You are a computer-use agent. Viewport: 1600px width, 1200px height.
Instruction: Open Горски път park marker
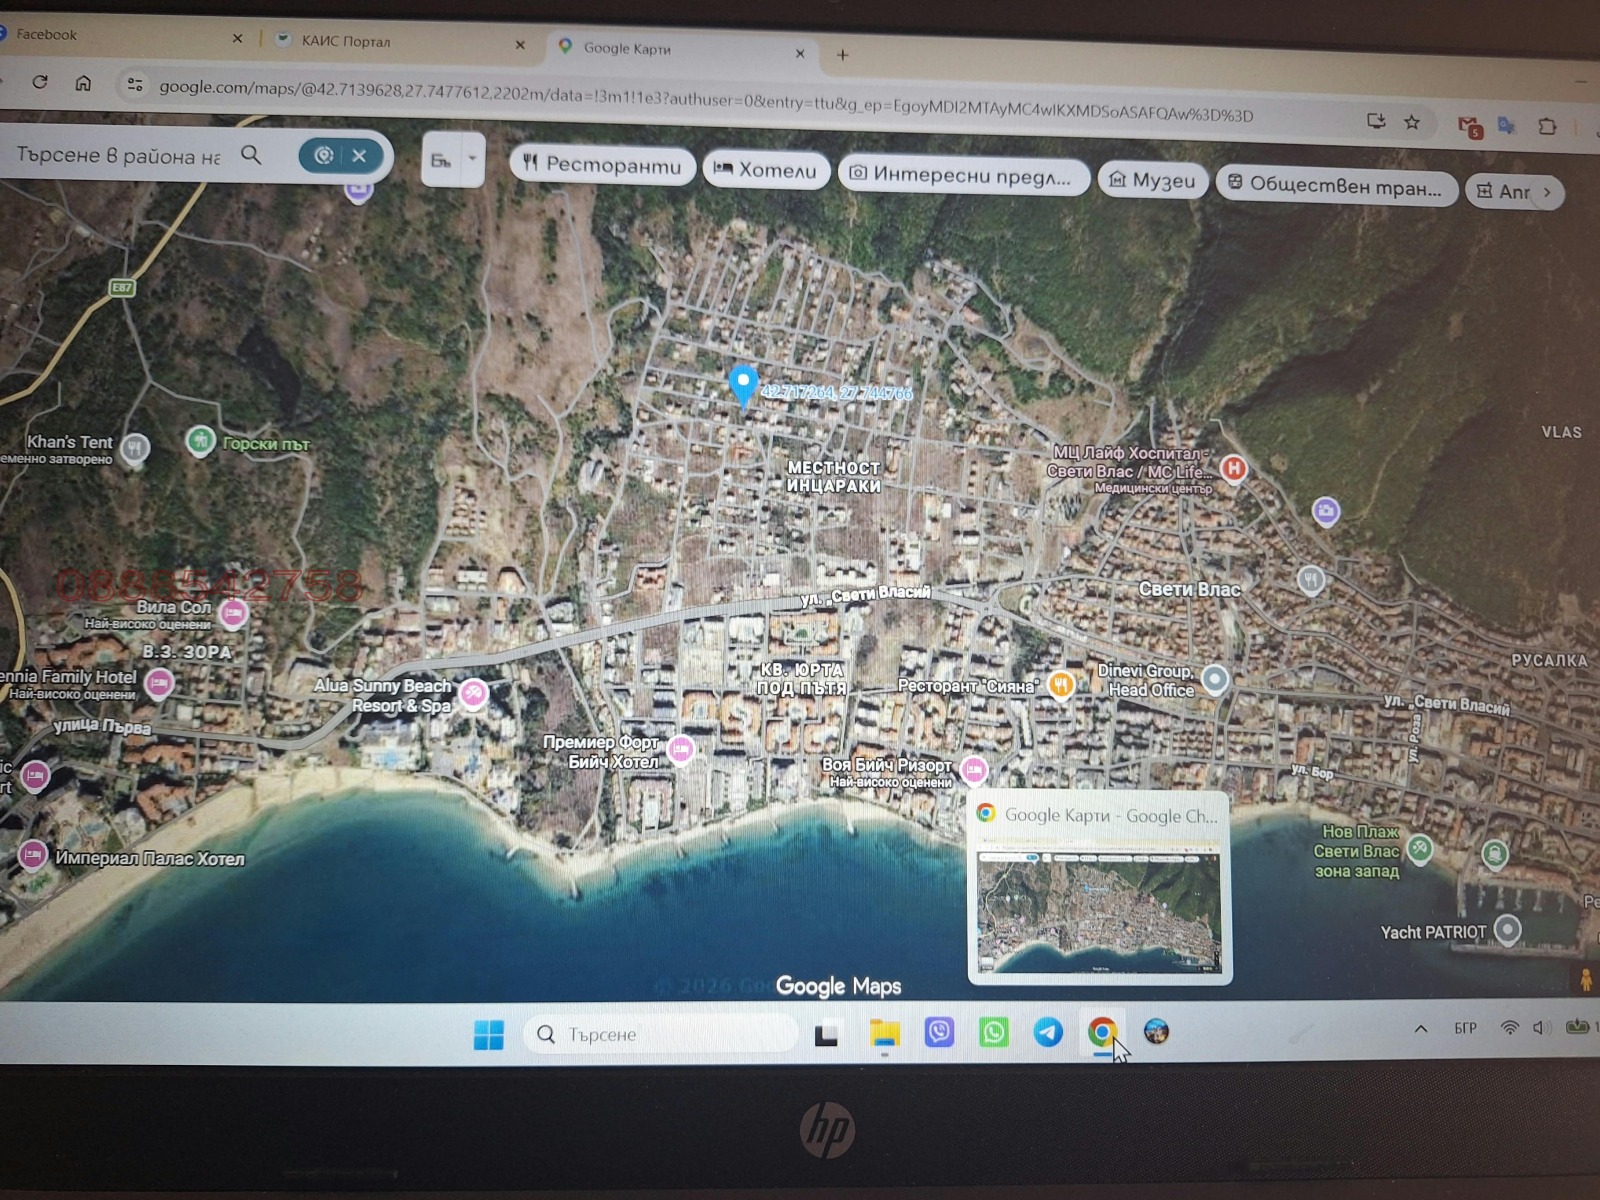200,440
